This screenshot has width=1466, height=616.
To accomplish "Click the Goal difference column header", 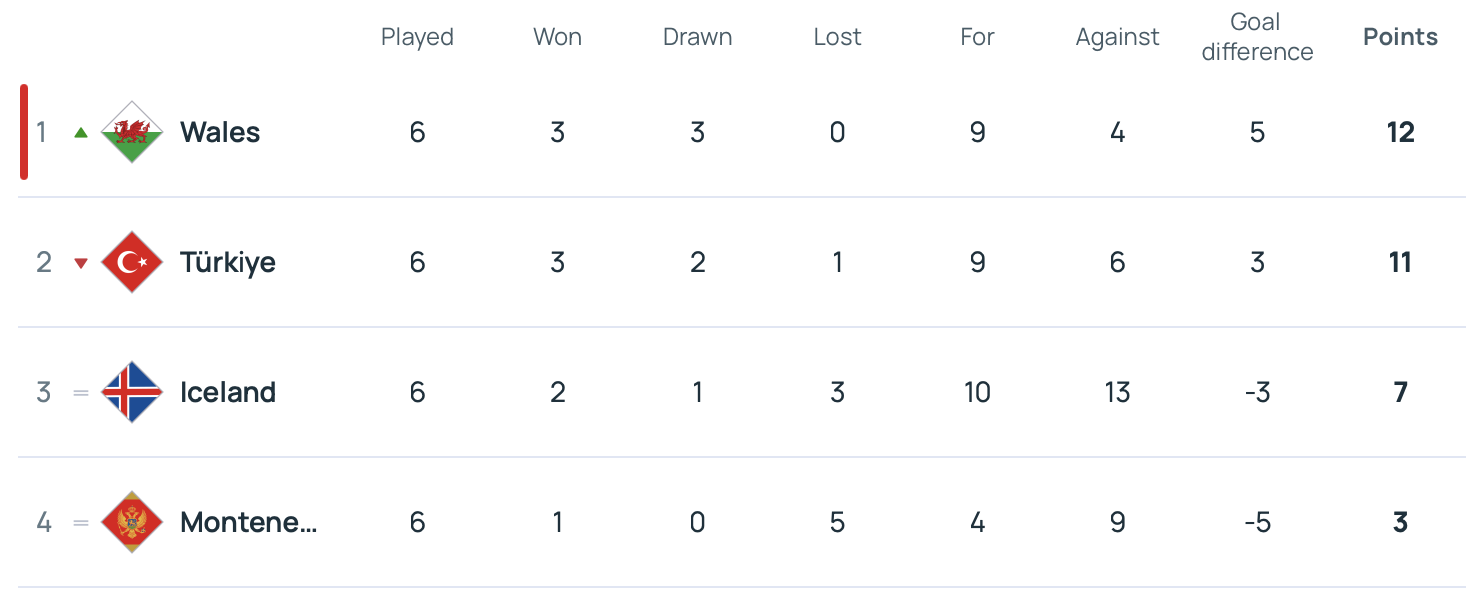I will (1257, 37).
